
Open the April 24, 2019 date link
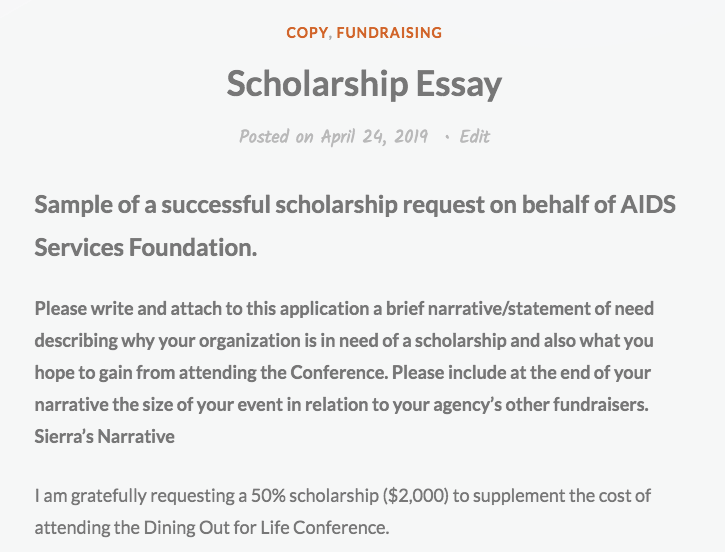[x=374, y=137]
